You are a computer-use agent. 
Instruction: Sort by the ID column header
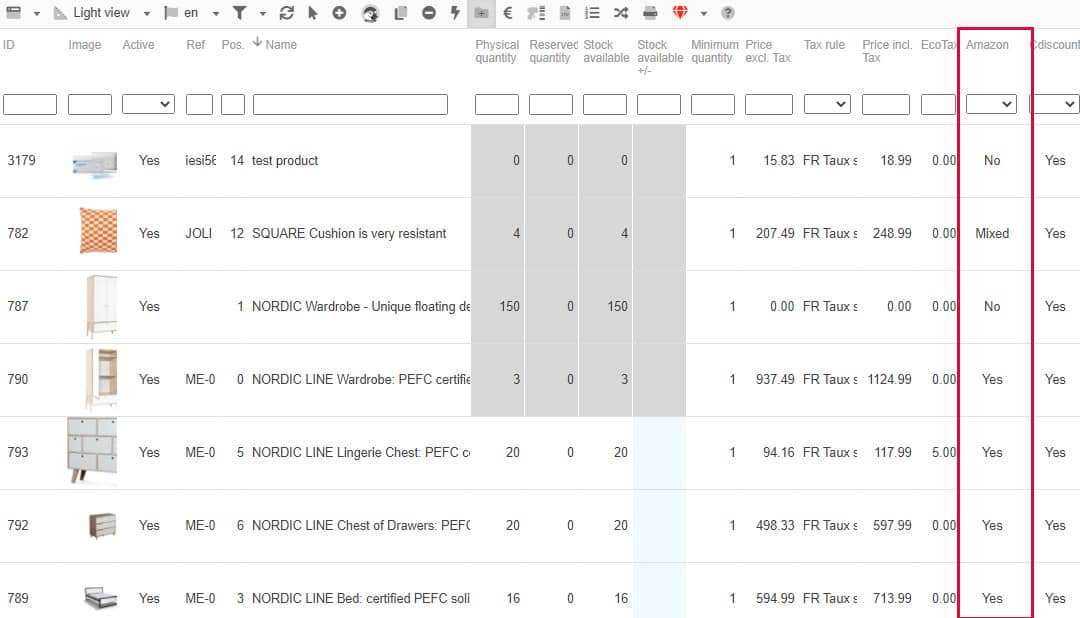(8, 45)
